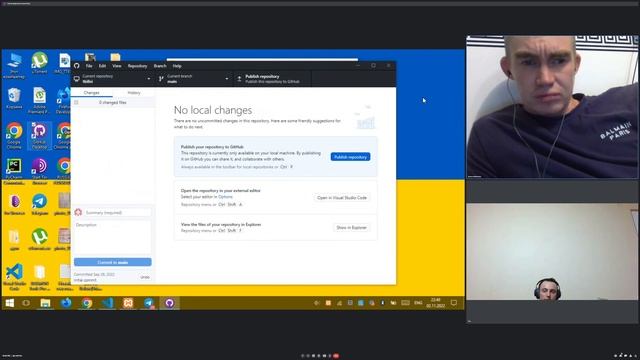
Task: Click the ENG language indicator in tray
Action: [x=418, y=303]
